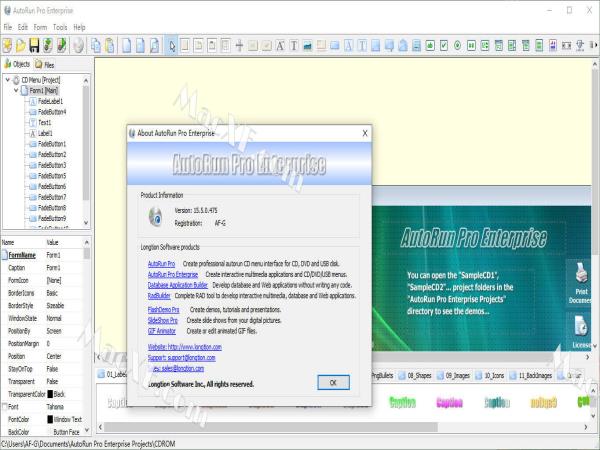Image resolution: width=600 pixels, height=450 pixels.
Task: Click the CD disc toolbar icon
Action: point(78,46)
